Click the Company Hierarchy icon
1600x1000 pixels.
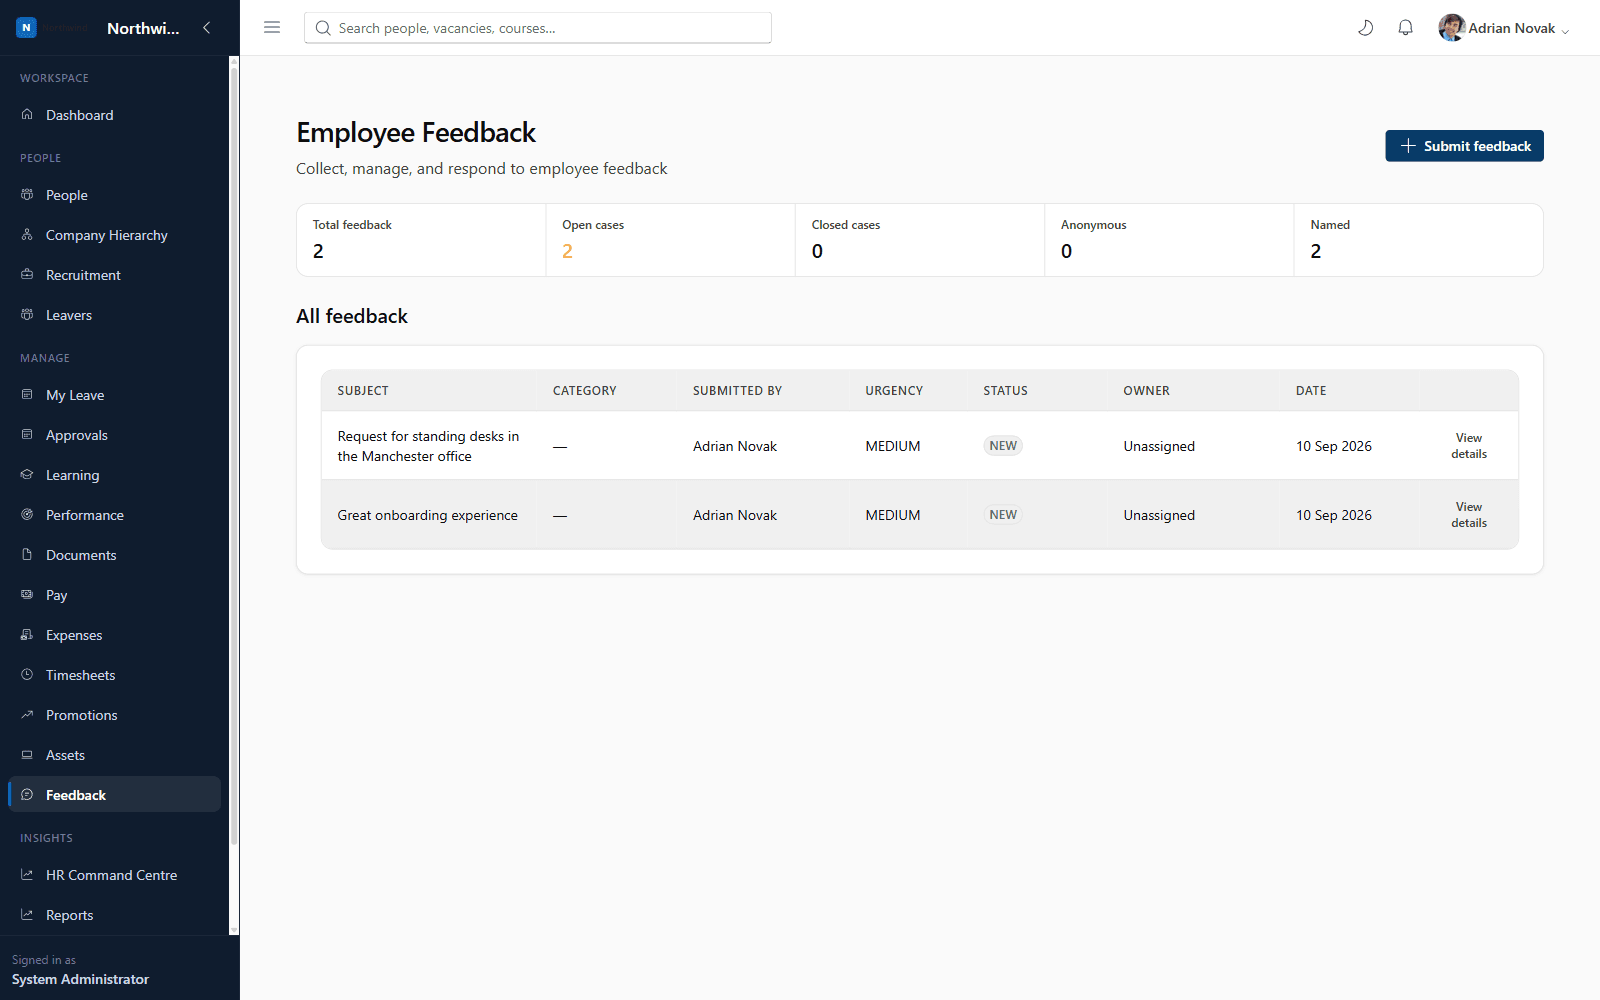pos(27,235)
